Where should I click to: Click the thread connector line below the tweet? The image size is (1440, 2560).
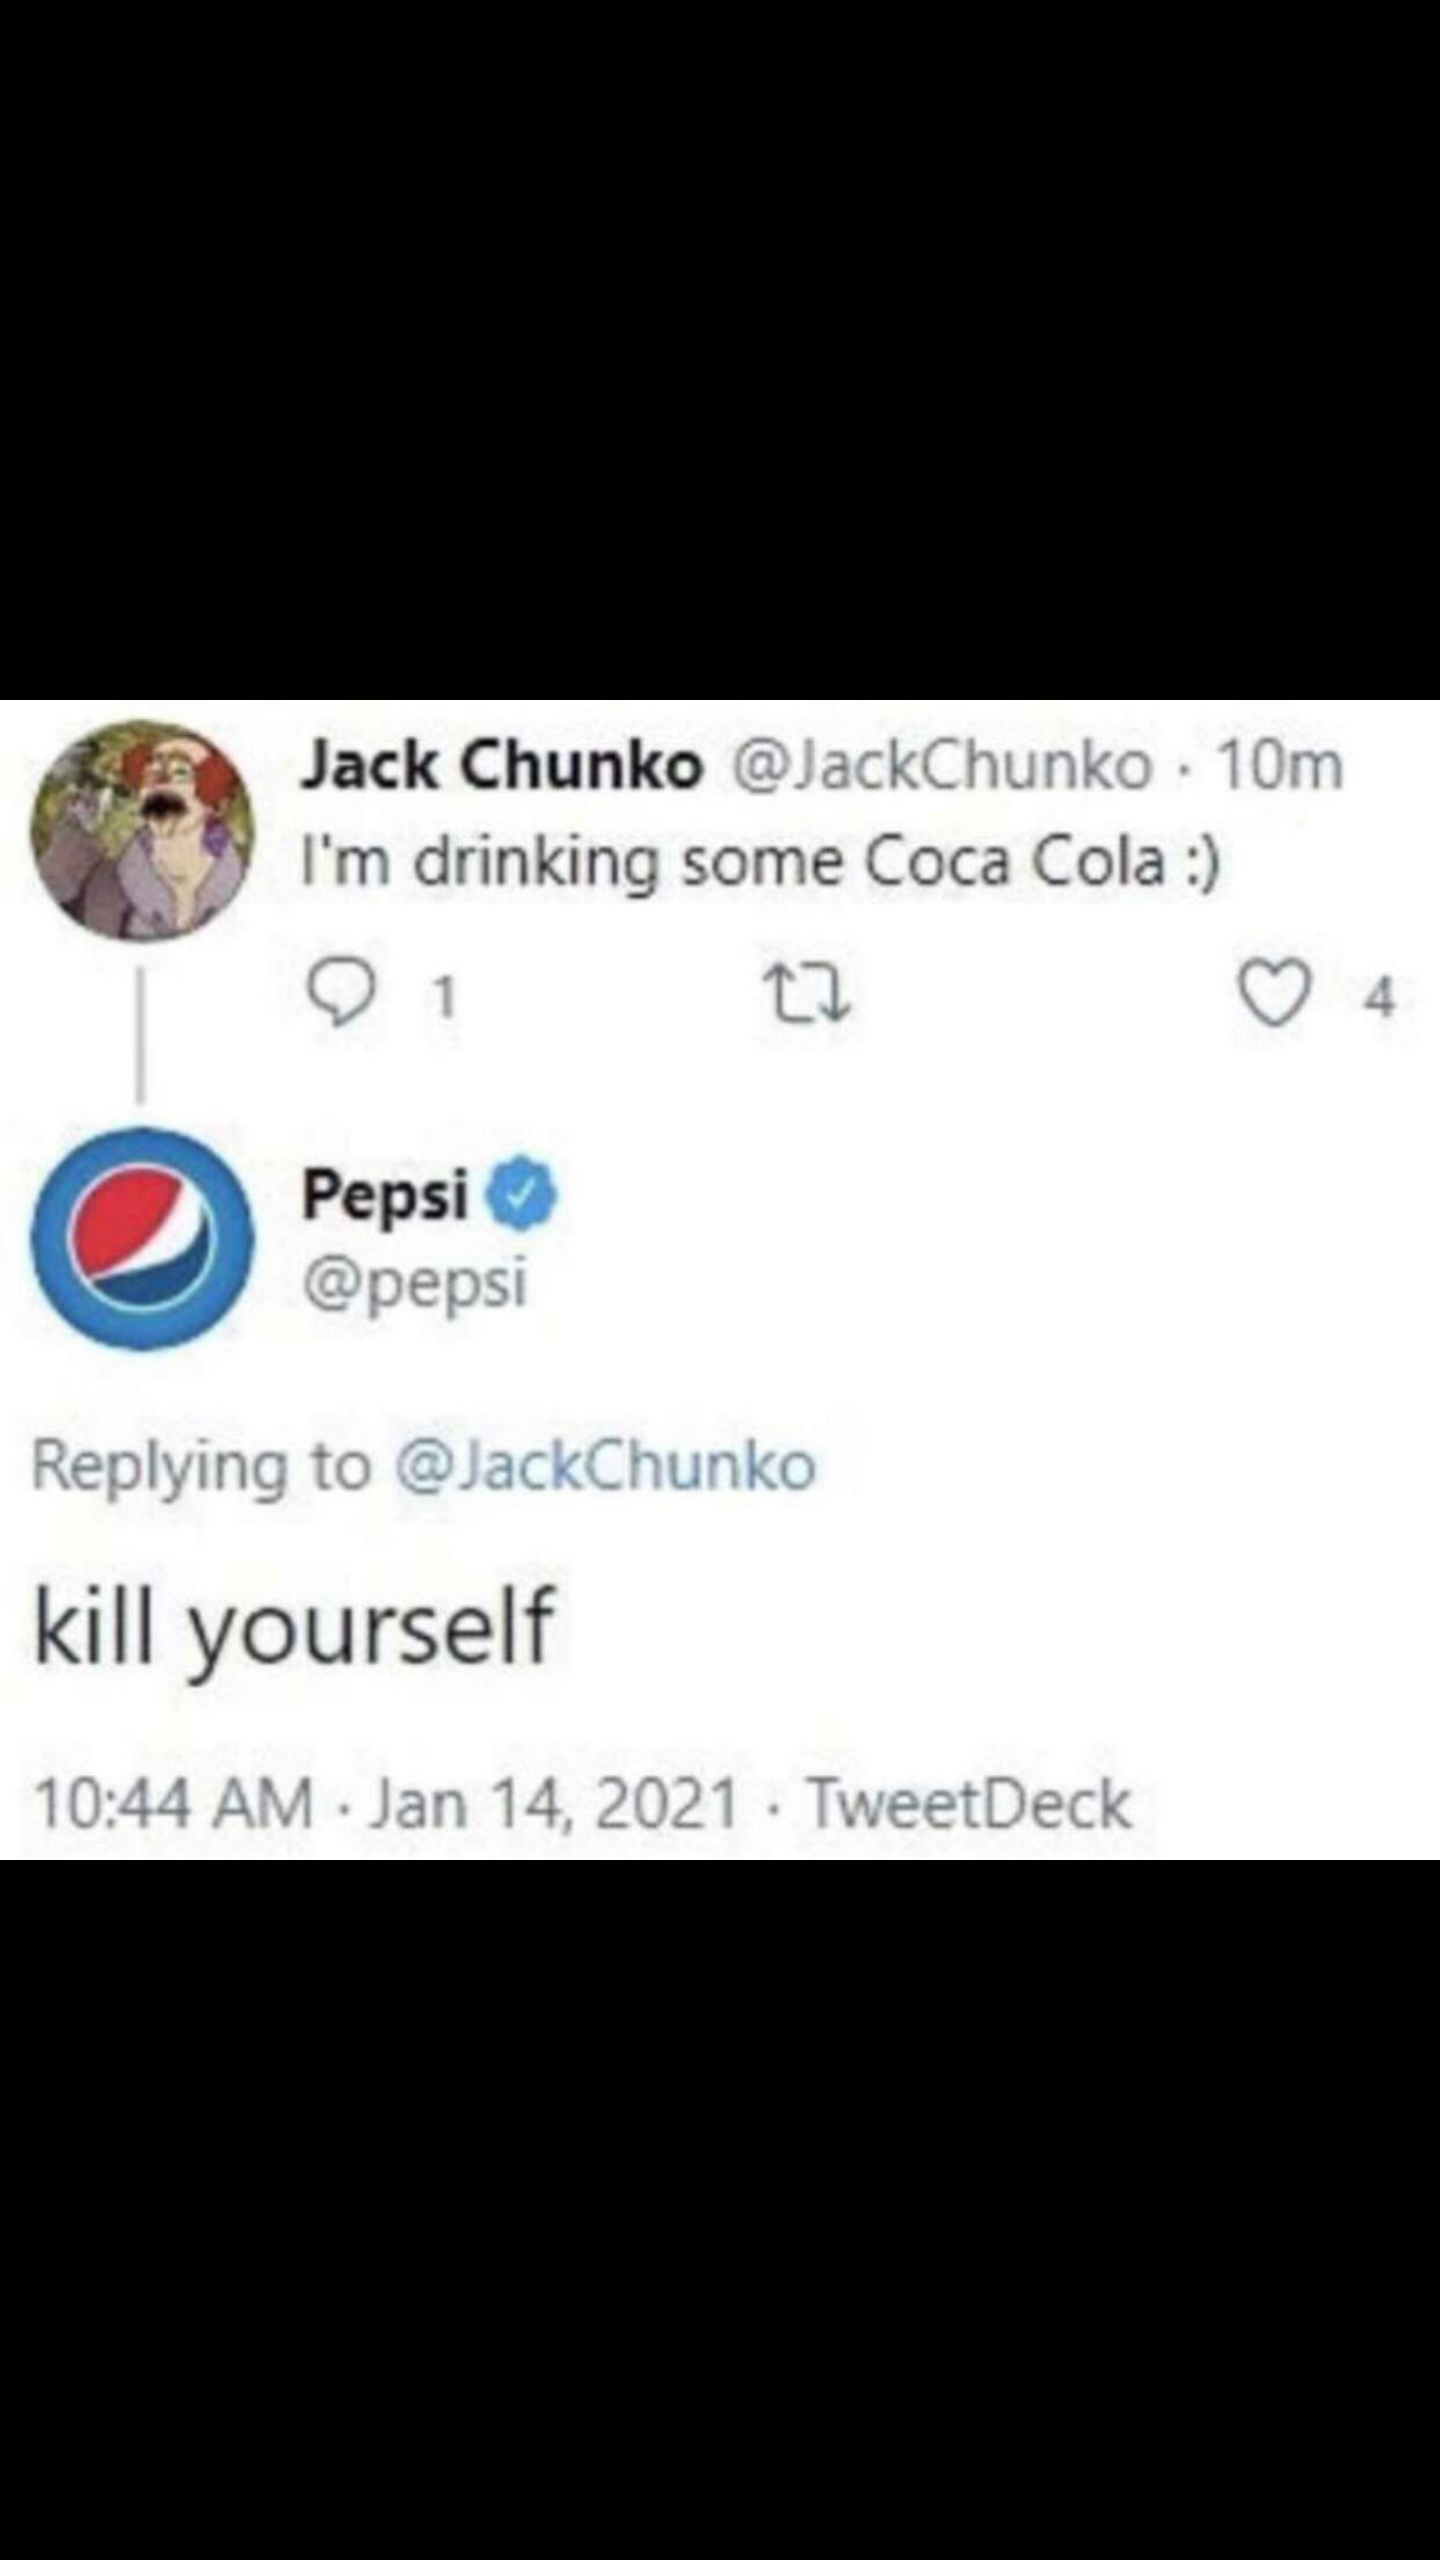[x=140, y=1060]
